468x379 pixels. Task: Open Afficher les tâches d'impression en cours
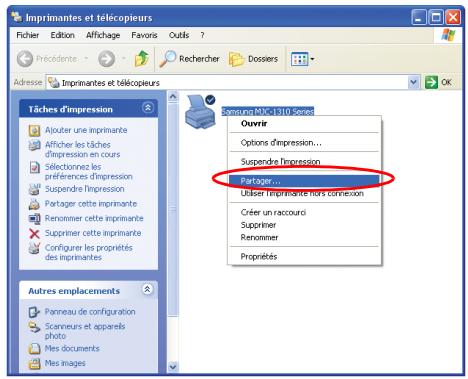pos(82,150)
